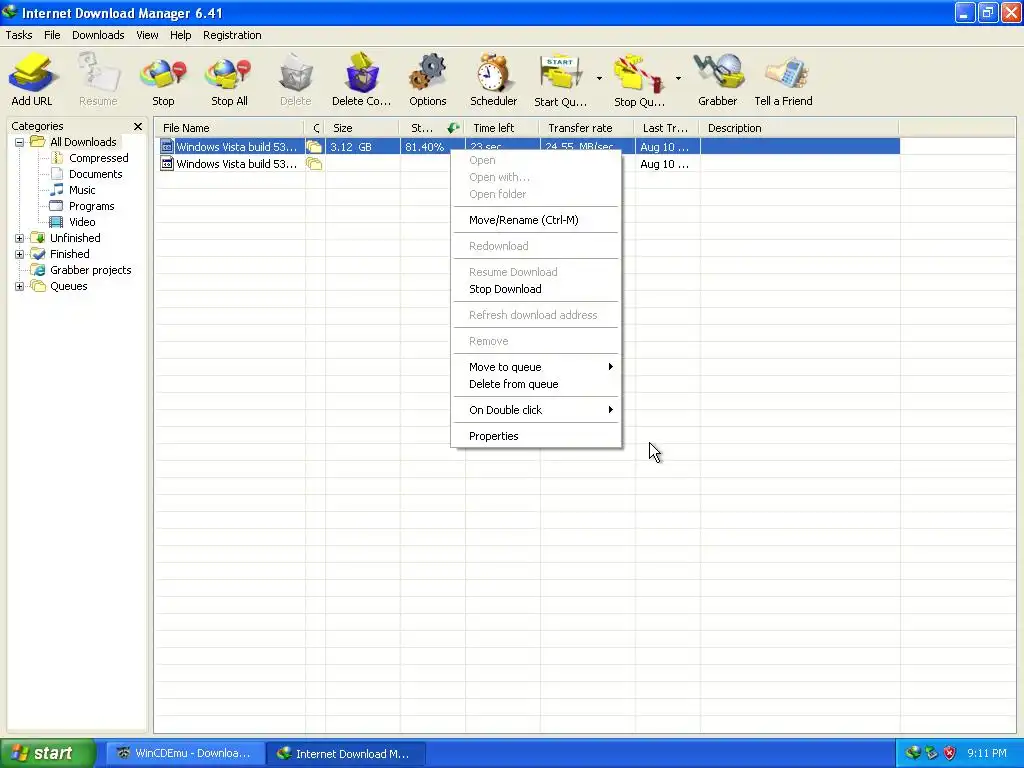
Task: Switch to WinCDEmu taskbar window
Action: click(x=185, y=754)
